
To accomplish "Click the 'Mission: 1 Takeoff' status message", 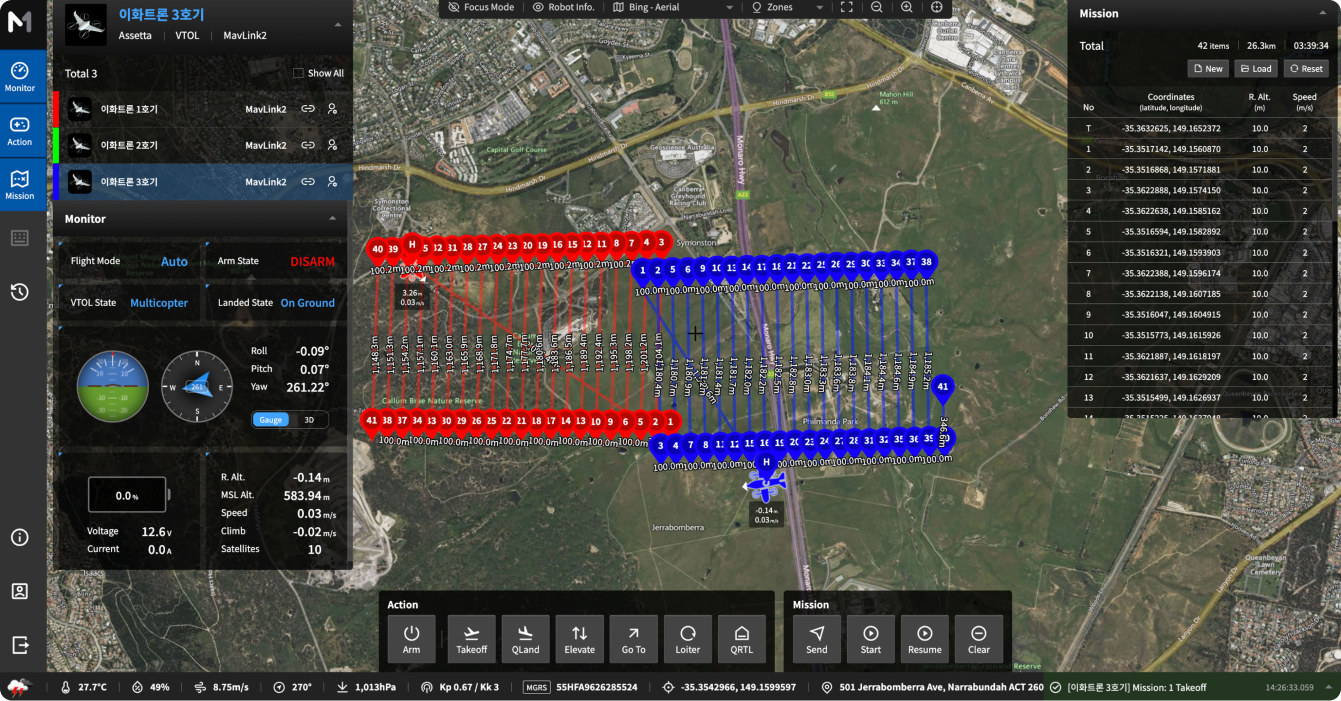I will pyautogui.click(x=1137, y=687).
